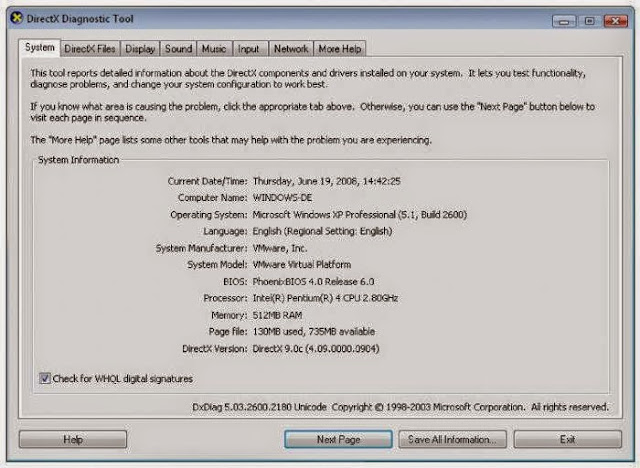
Task: Click system model VMware Virtual Platform
Action: [x=302, y=265]
